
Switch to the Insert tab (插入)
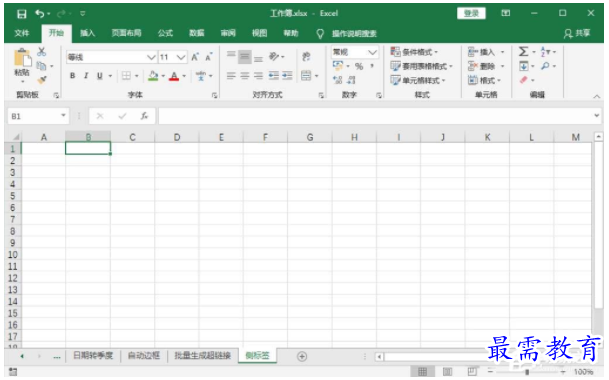[x=87, y=33]
